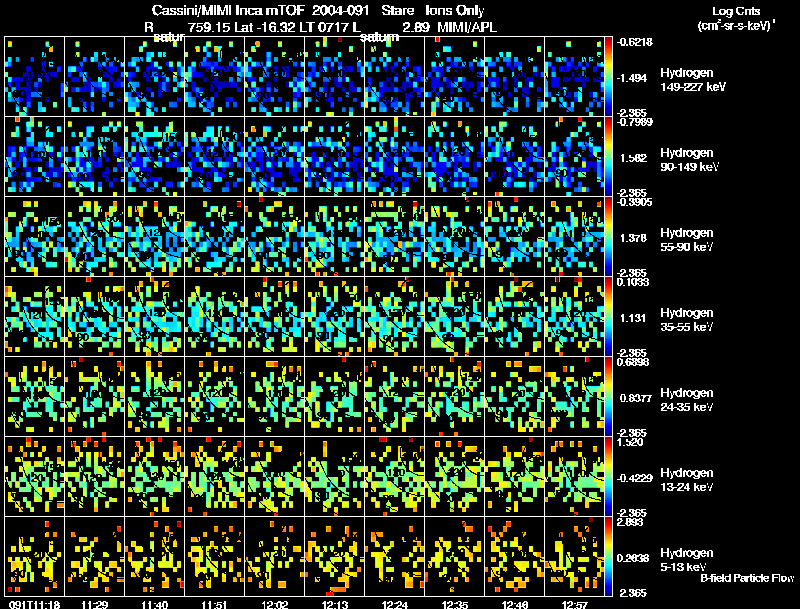
Task: Click the color bar of the 24-35 keV row
Action: [608, 397]
